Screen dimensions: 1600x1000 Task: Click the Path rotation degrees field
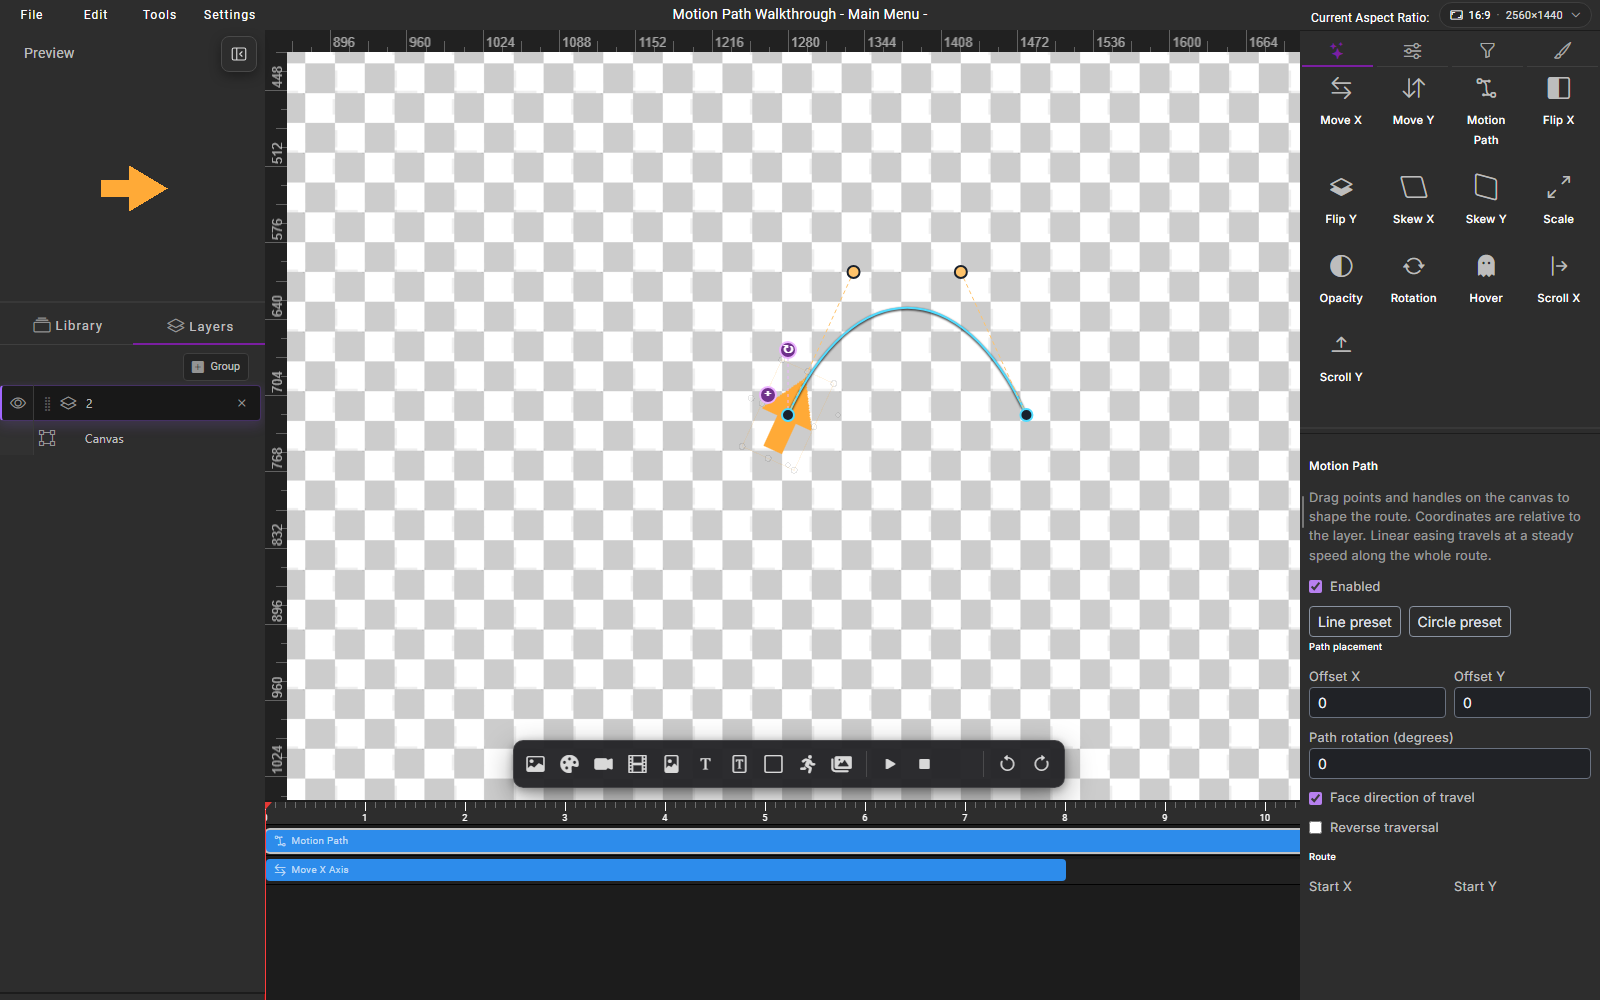[1450, 763]
